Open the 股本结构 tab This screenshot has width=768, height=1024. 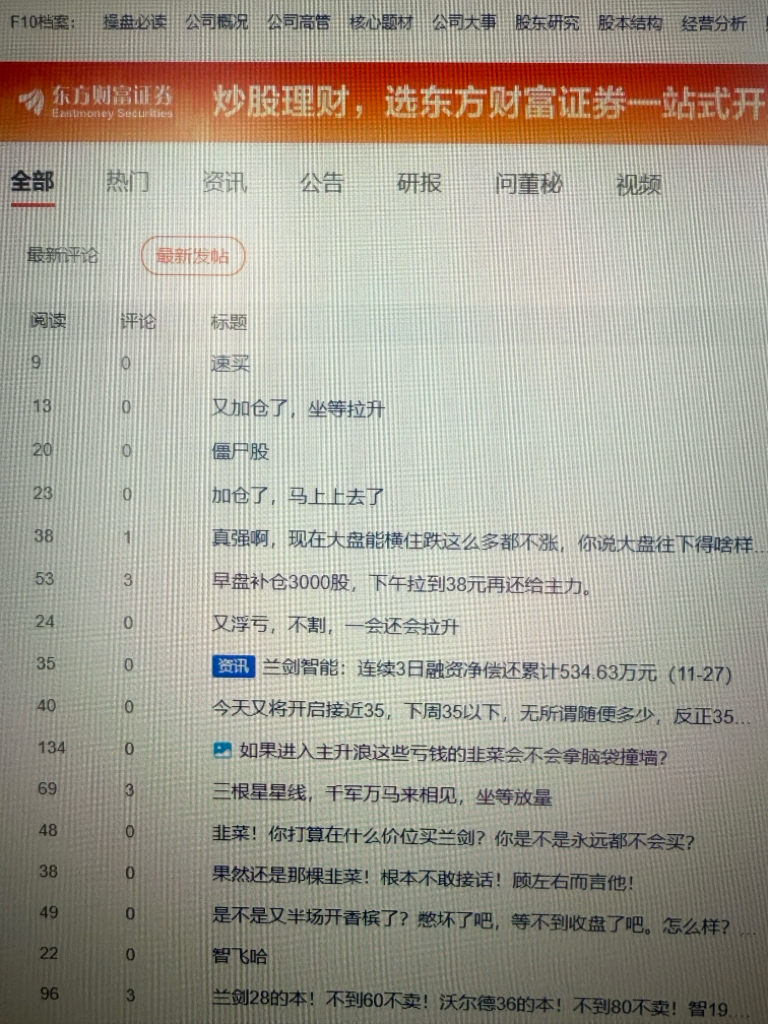(x=630, y=24)
